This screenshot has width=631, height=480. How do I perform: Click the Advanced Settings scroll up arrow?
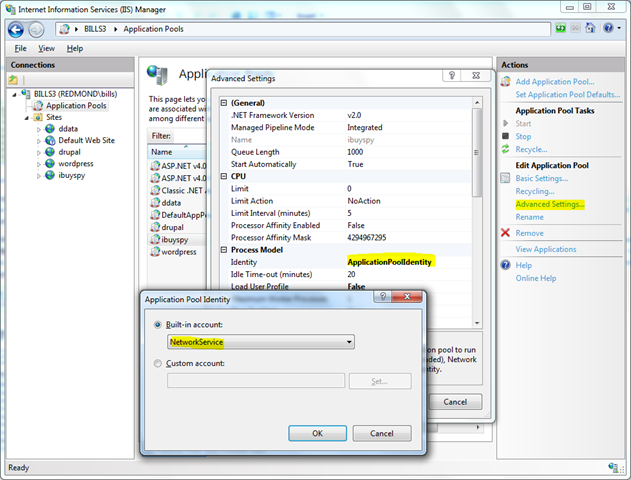coord(477,103)
